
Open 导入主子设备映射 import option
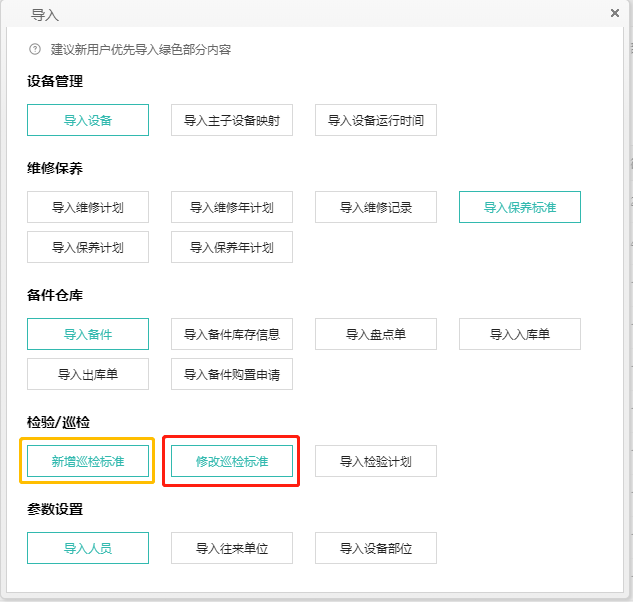pyautogui.click(x=232, y=120)
